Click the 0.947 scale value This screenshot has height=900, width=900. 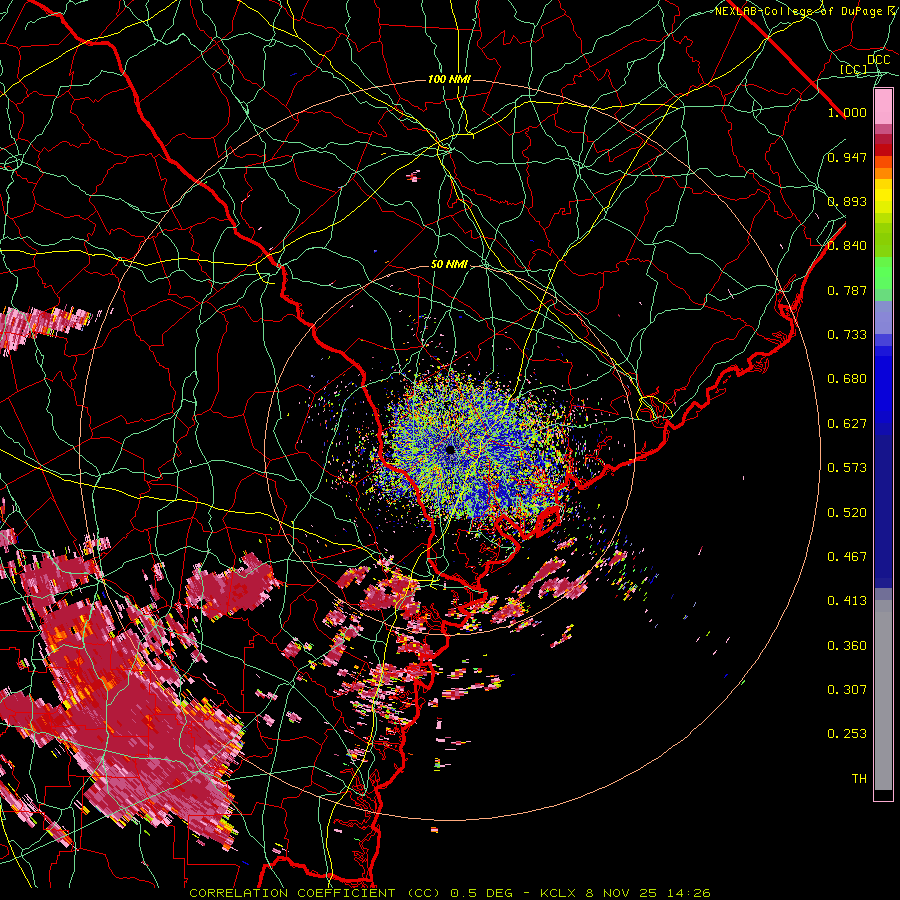[x=847, y=157]
